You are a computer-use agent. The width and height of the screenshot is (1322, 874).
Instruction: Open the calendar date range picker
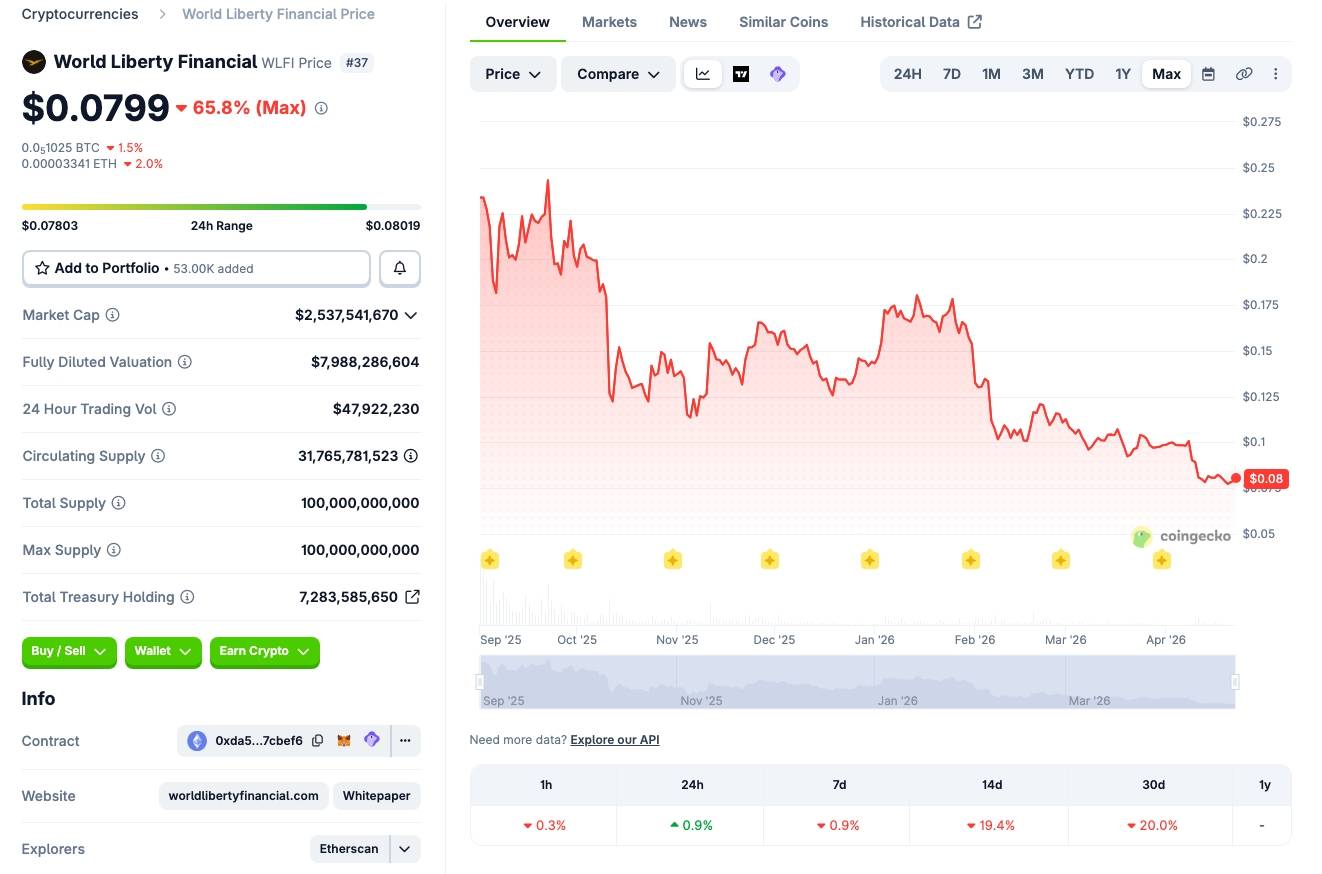(x=1208, y=73)
